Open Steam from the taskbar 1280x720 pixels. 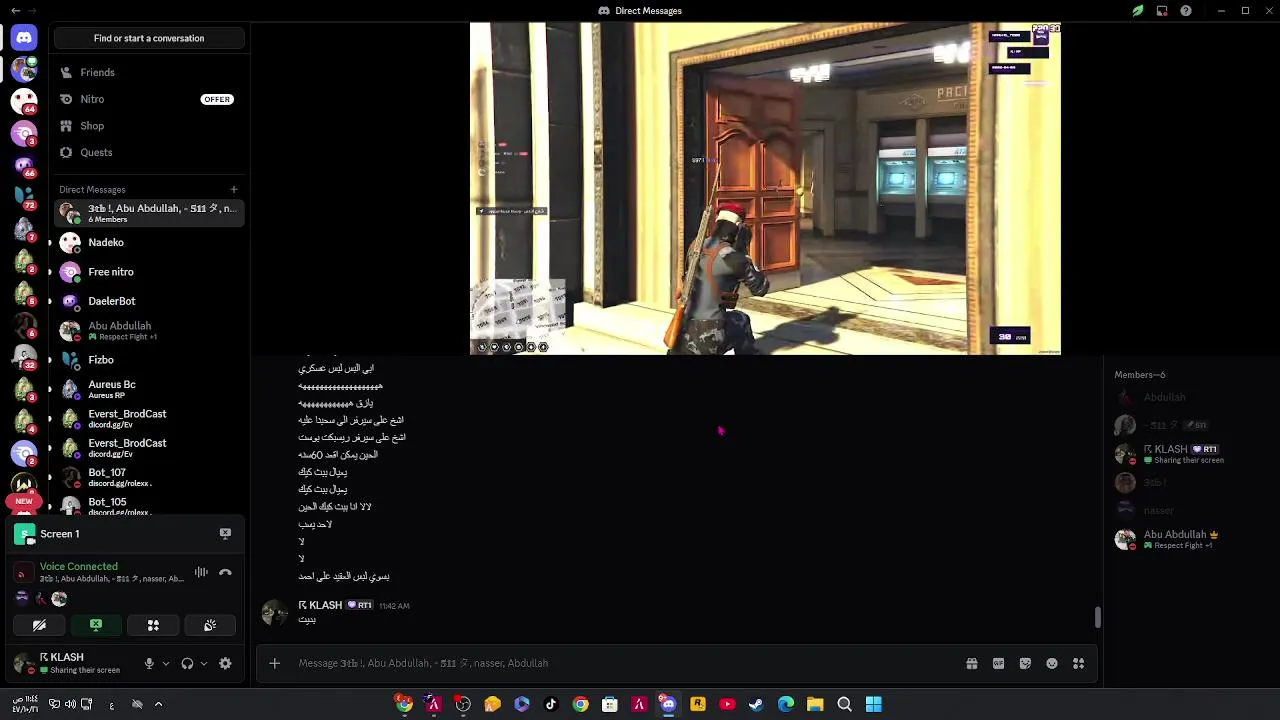[756, 704]
